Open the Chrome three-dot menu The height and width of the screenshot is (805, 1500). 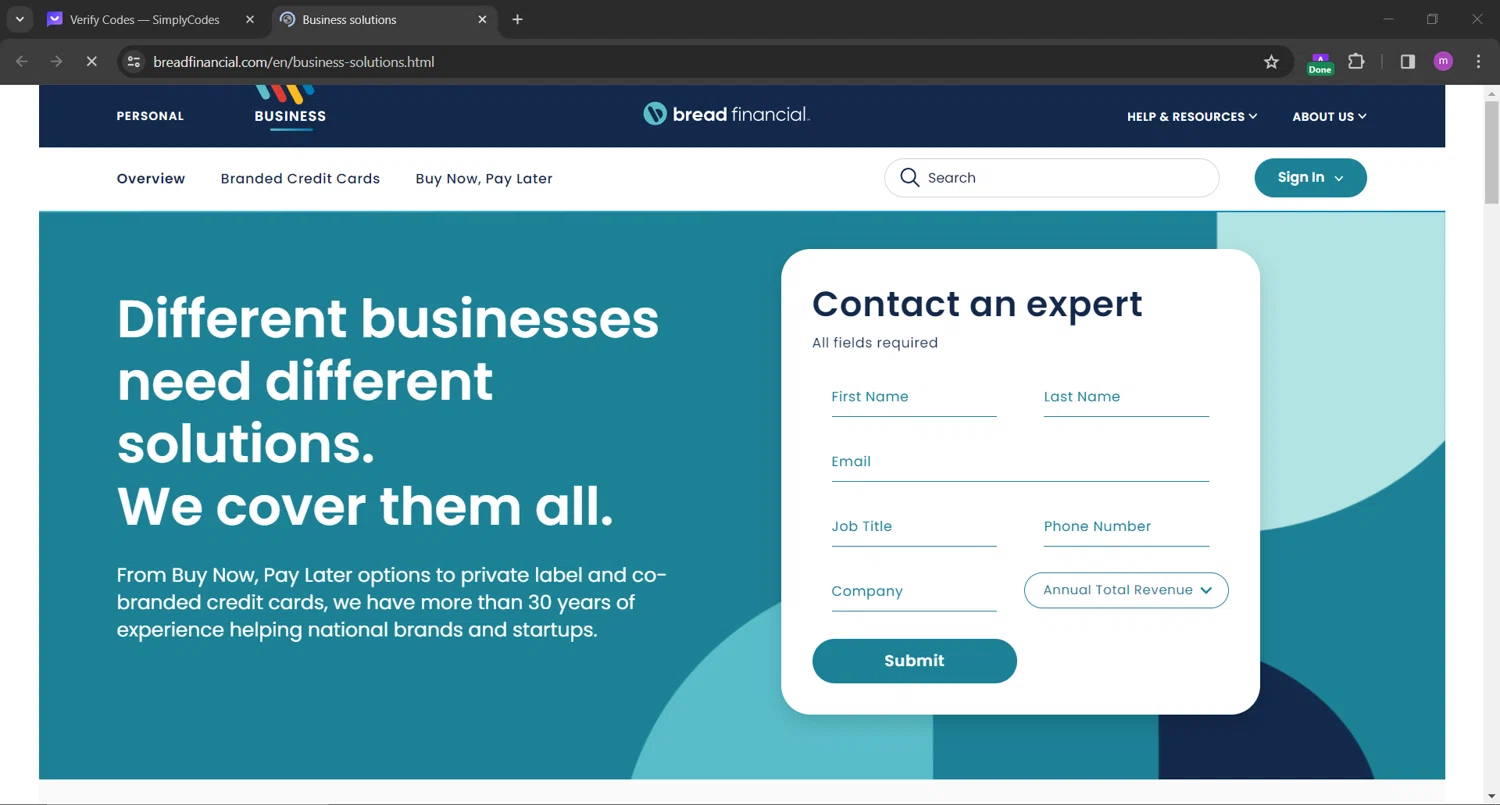click(x=1478, y=62)
